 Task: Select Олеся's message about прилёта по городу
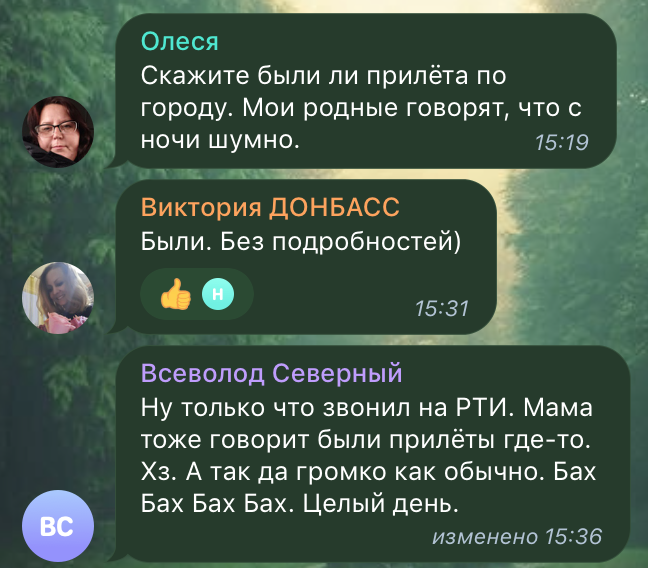[x=366, y=91]
